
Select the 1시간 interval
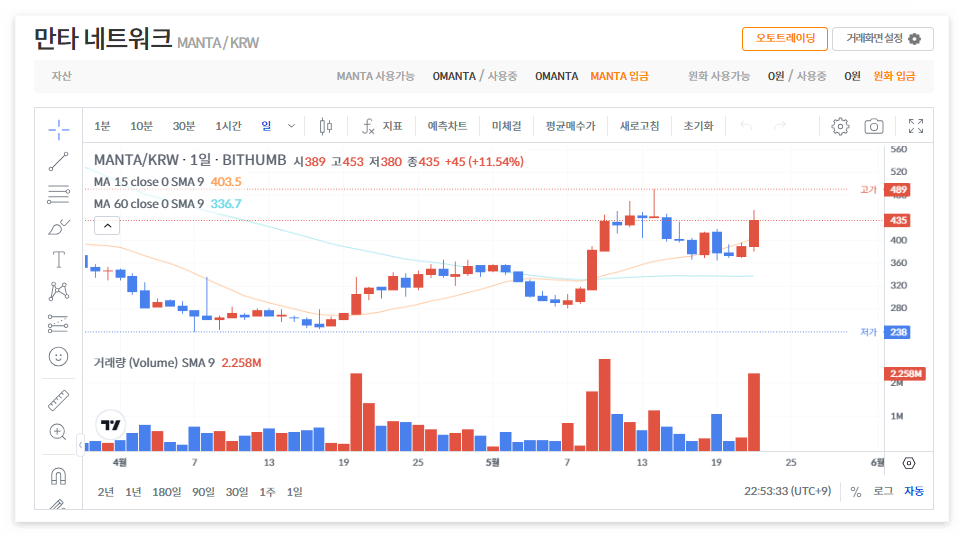coord(228,126)
